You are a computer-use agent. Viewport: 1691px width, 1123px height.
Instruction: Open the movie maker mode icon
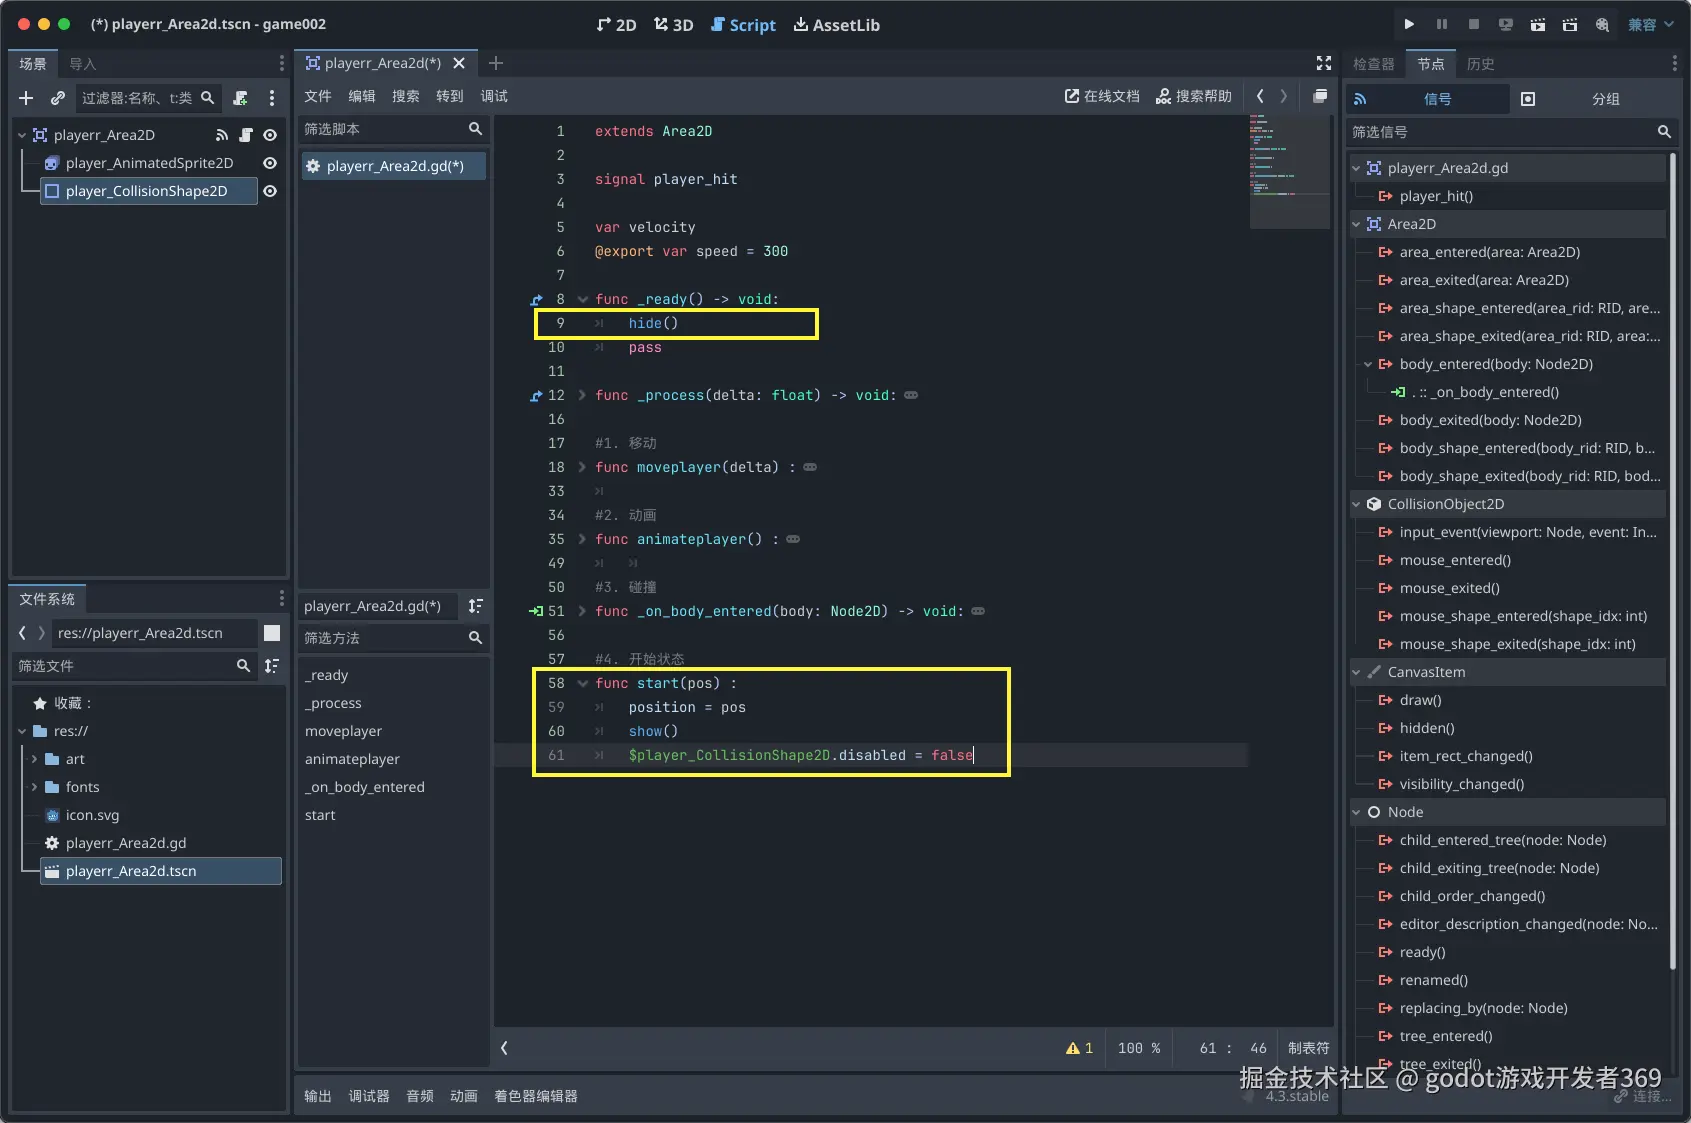coord(1602,24)
